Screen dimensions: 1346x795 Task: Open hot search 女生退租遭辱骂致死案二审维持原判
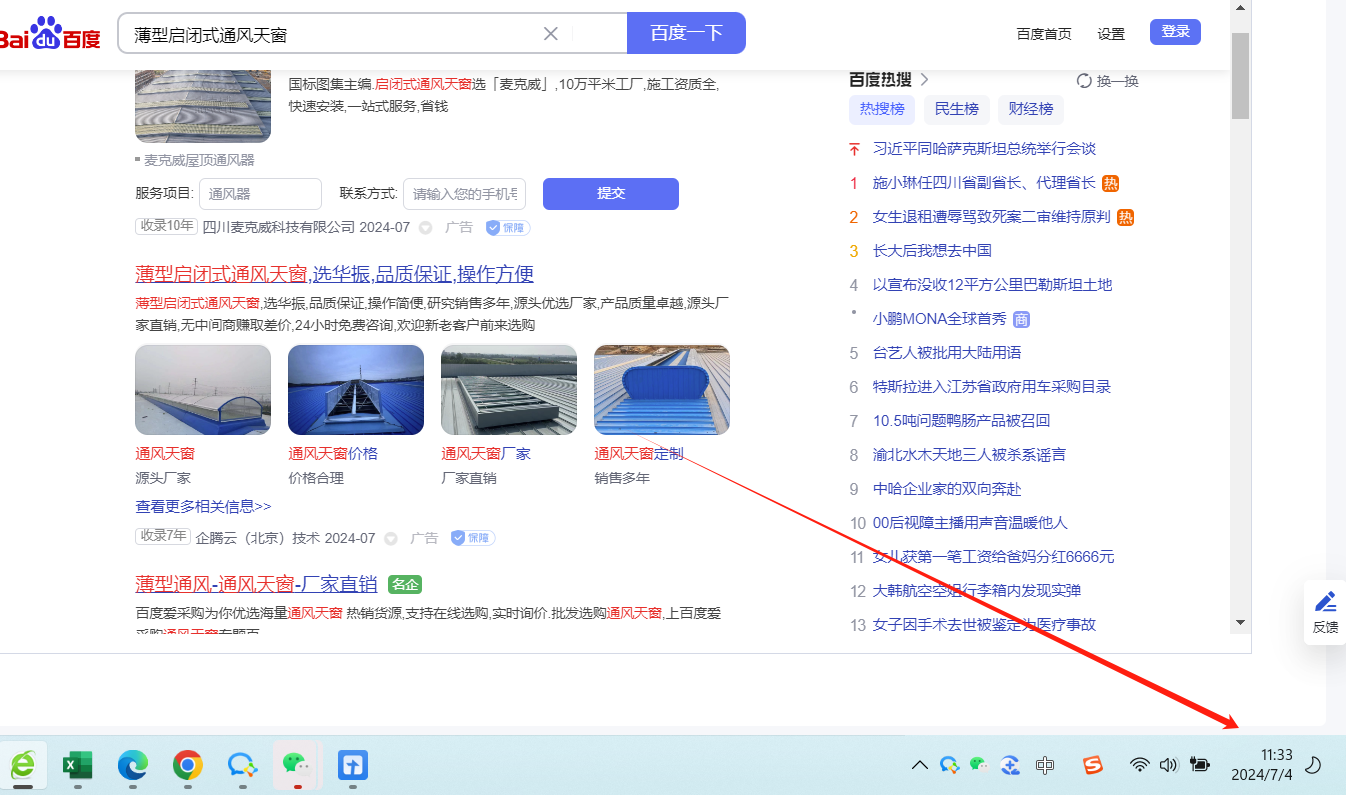click(x=992, y=217)
